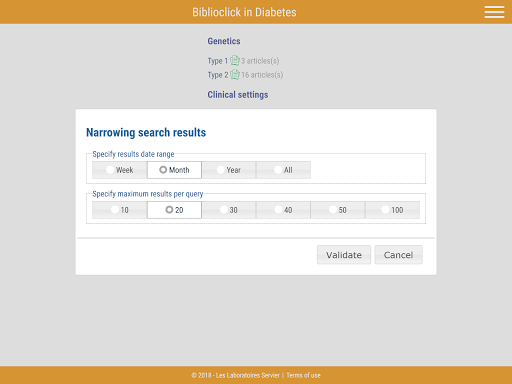This screenshot has height=384, width=512.
Task: Set maximum results to 10
Action: tap(120, 210)
